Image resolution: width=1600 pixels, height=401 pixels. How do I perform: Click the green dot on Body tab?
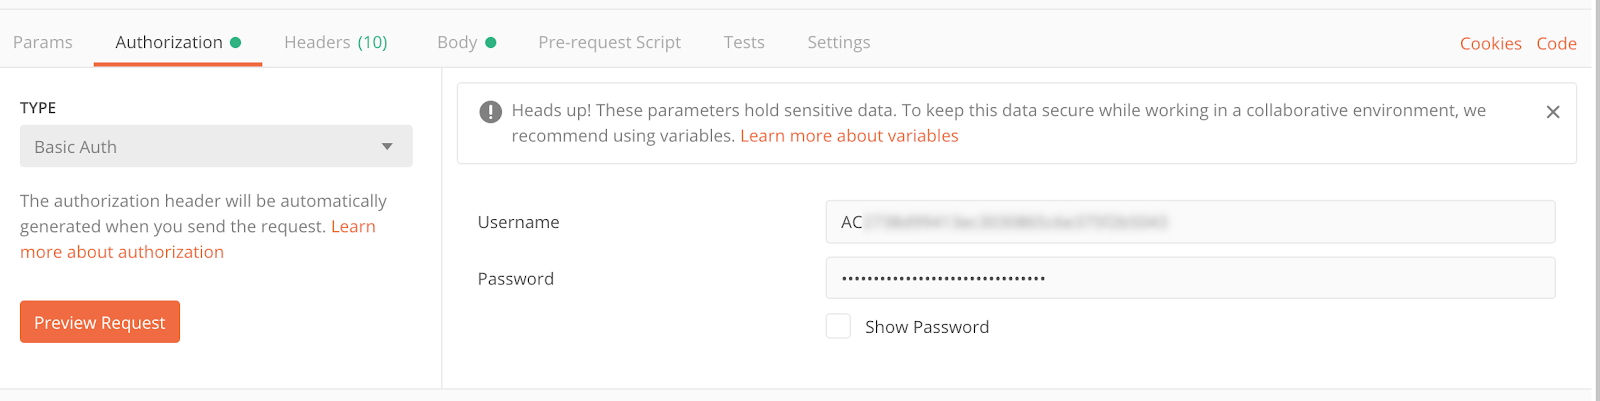coord(491,42)
